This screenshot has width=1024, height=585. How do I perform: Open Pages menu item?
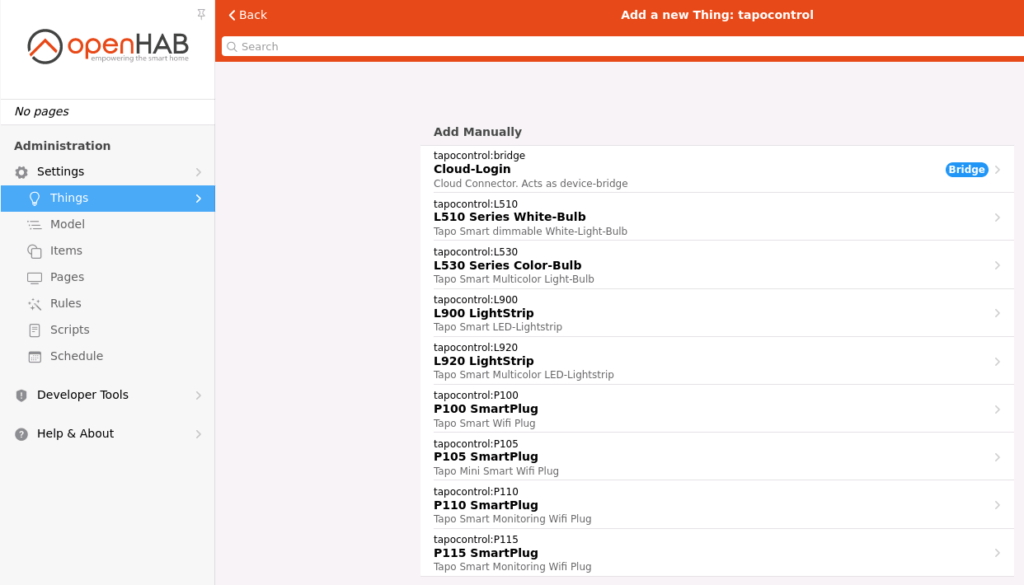coord(108,277)
